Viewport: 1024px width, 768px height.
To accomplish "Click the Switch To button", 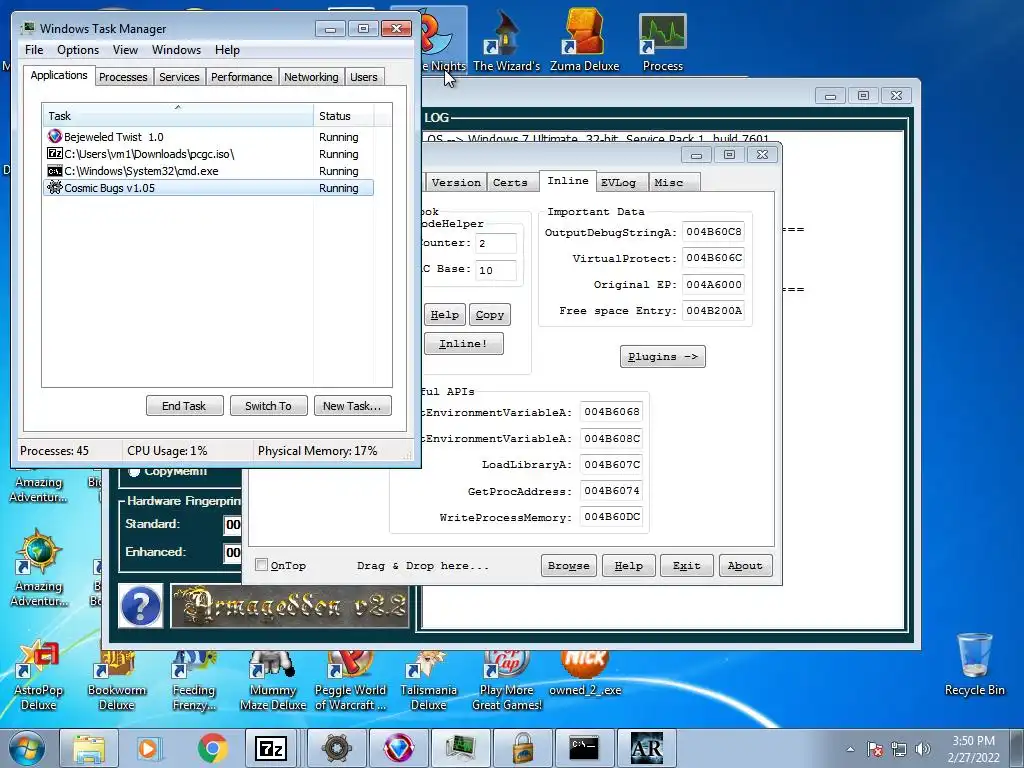I will pyautogui.click(x=268, y=406).
